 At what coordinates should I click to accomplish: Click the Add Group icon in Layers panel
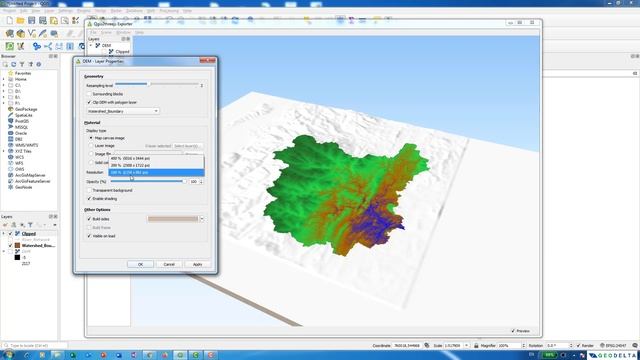pos(13,225)
